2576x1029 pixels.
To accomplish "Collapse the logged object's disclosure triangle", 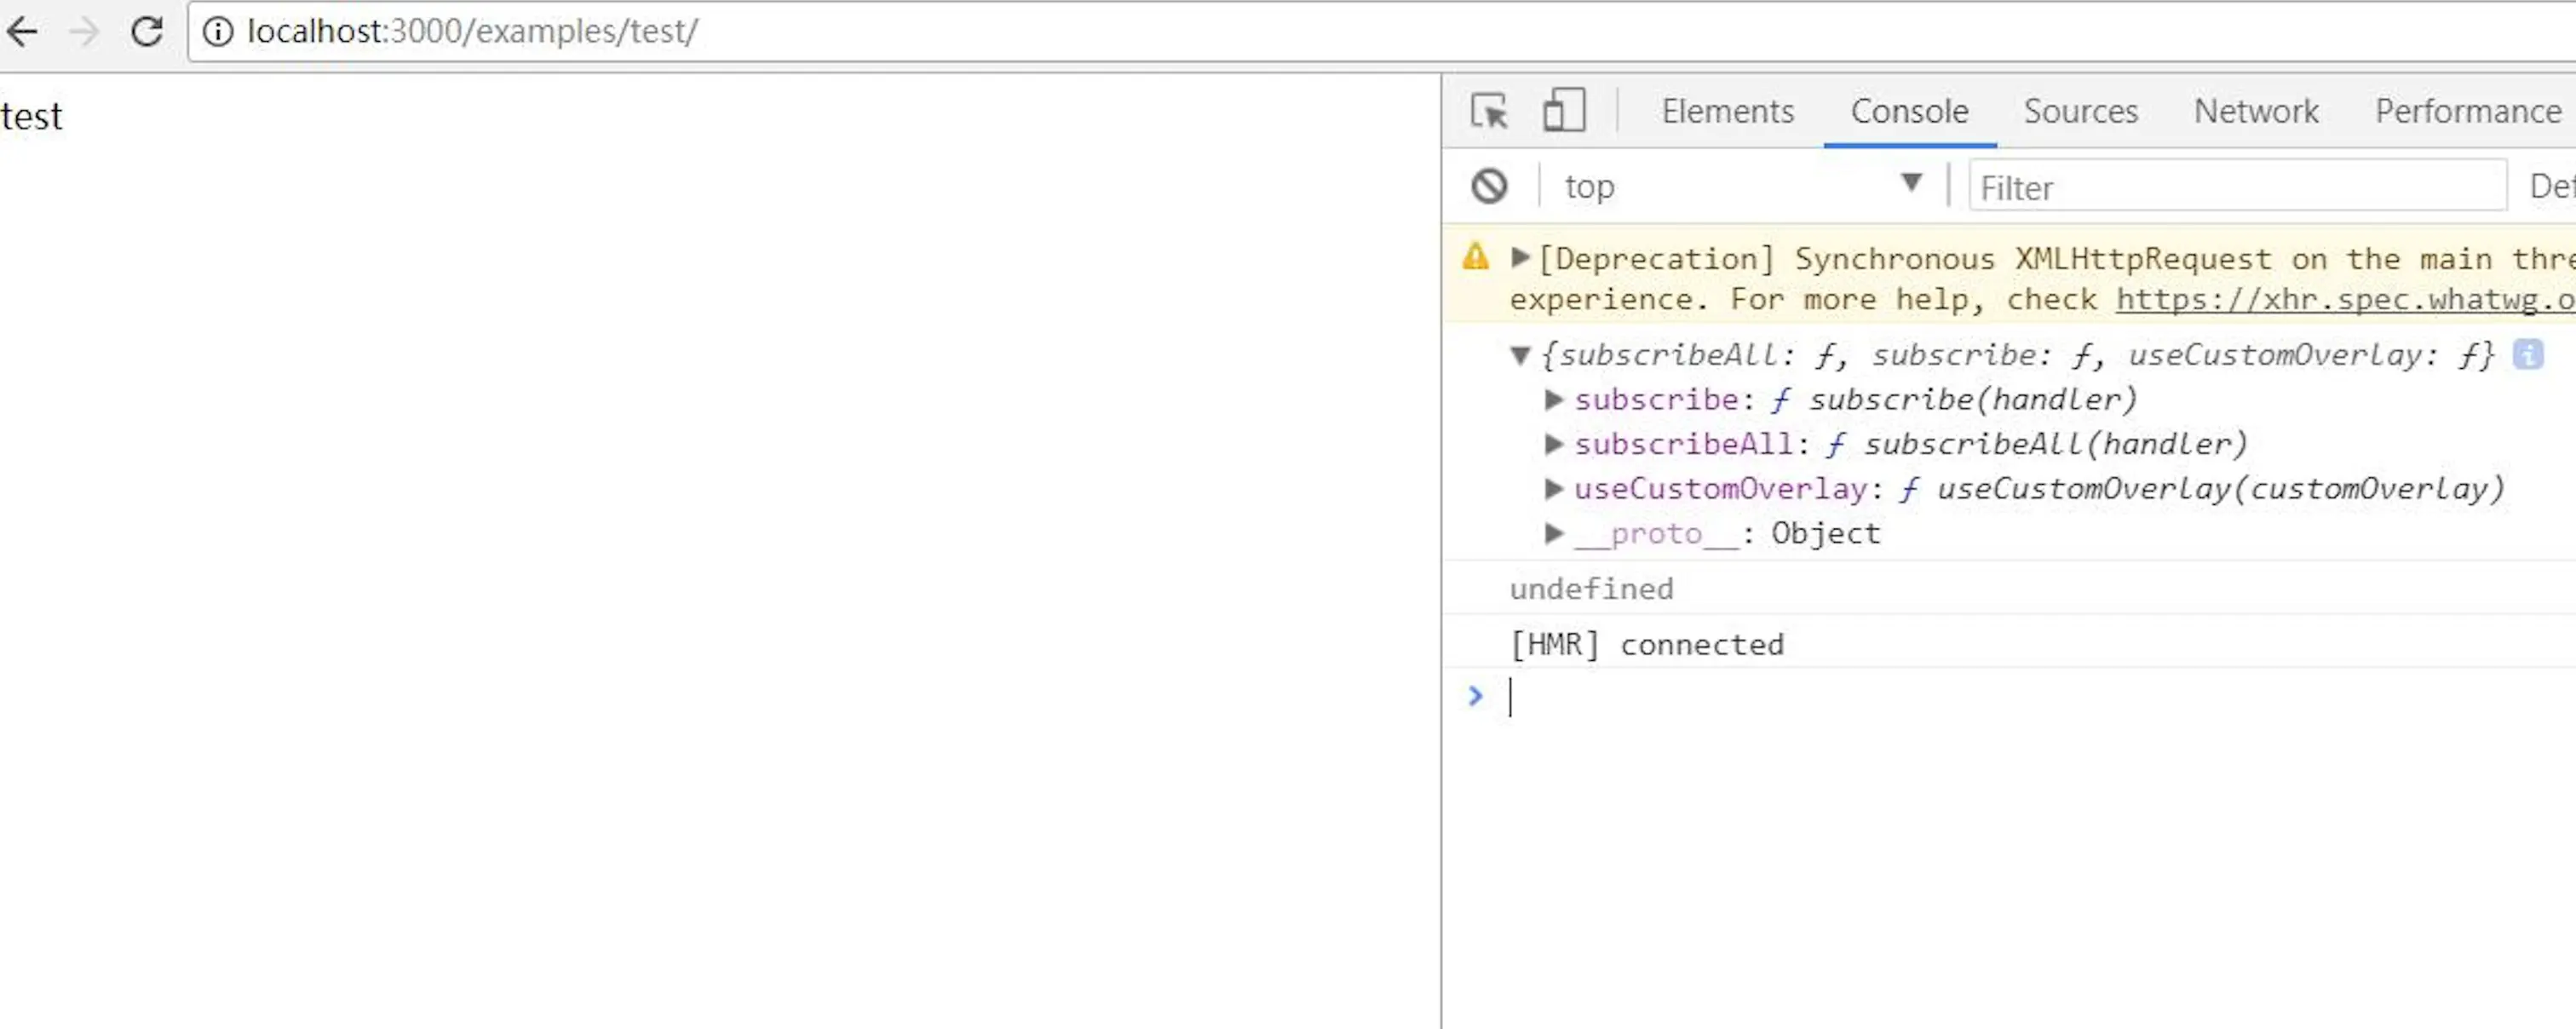I will (x=1520, y=355).
